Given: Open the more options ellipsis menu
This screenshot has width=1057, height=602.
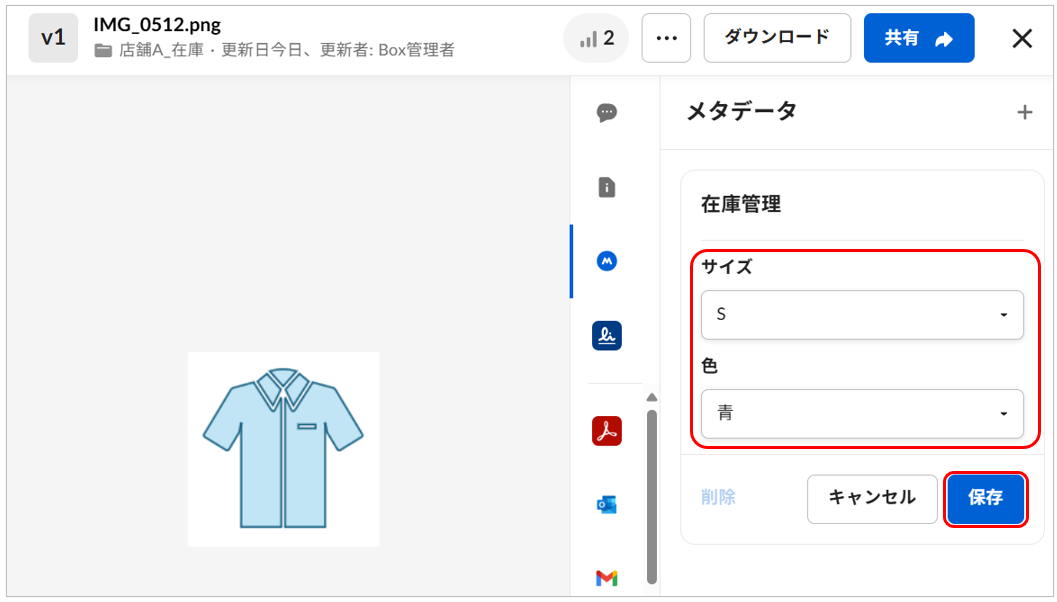Looking at the screenshot, I should [666, 38].
